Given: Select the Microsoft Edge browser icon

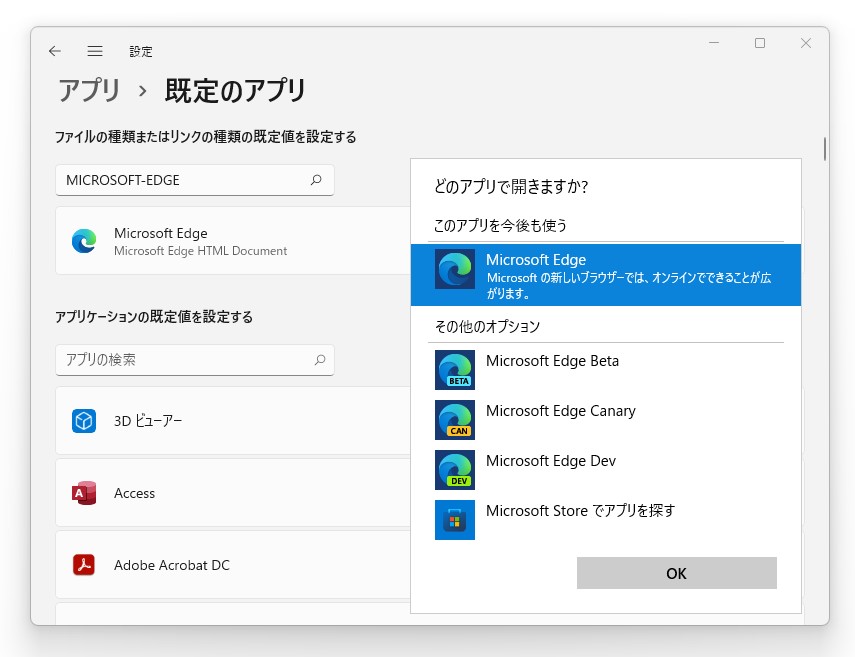Looking at the screenshot, I should point(455,270).
